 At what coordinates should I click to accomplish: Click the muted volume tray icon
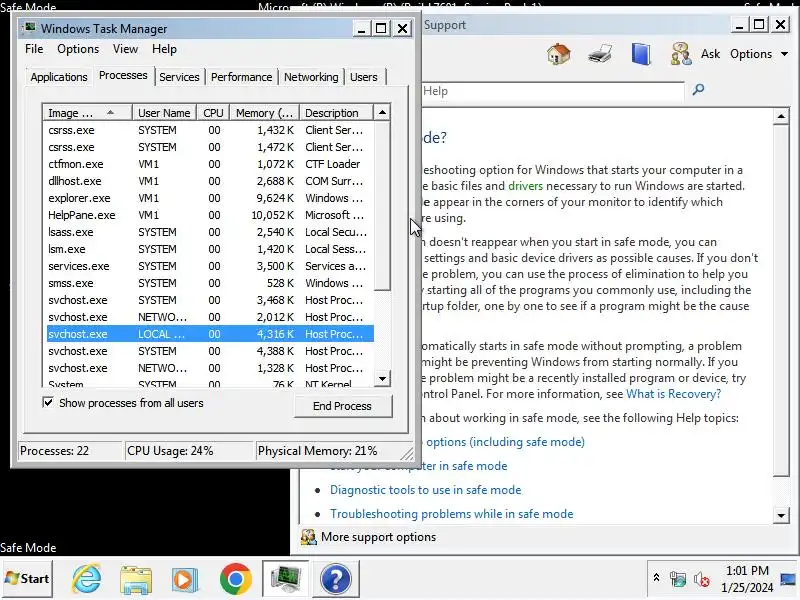702,580
